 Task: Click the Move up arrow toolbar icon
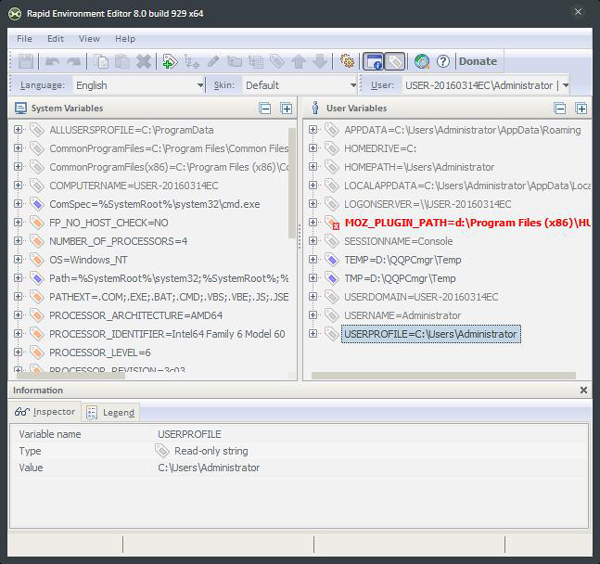click(x=298, y=61)
